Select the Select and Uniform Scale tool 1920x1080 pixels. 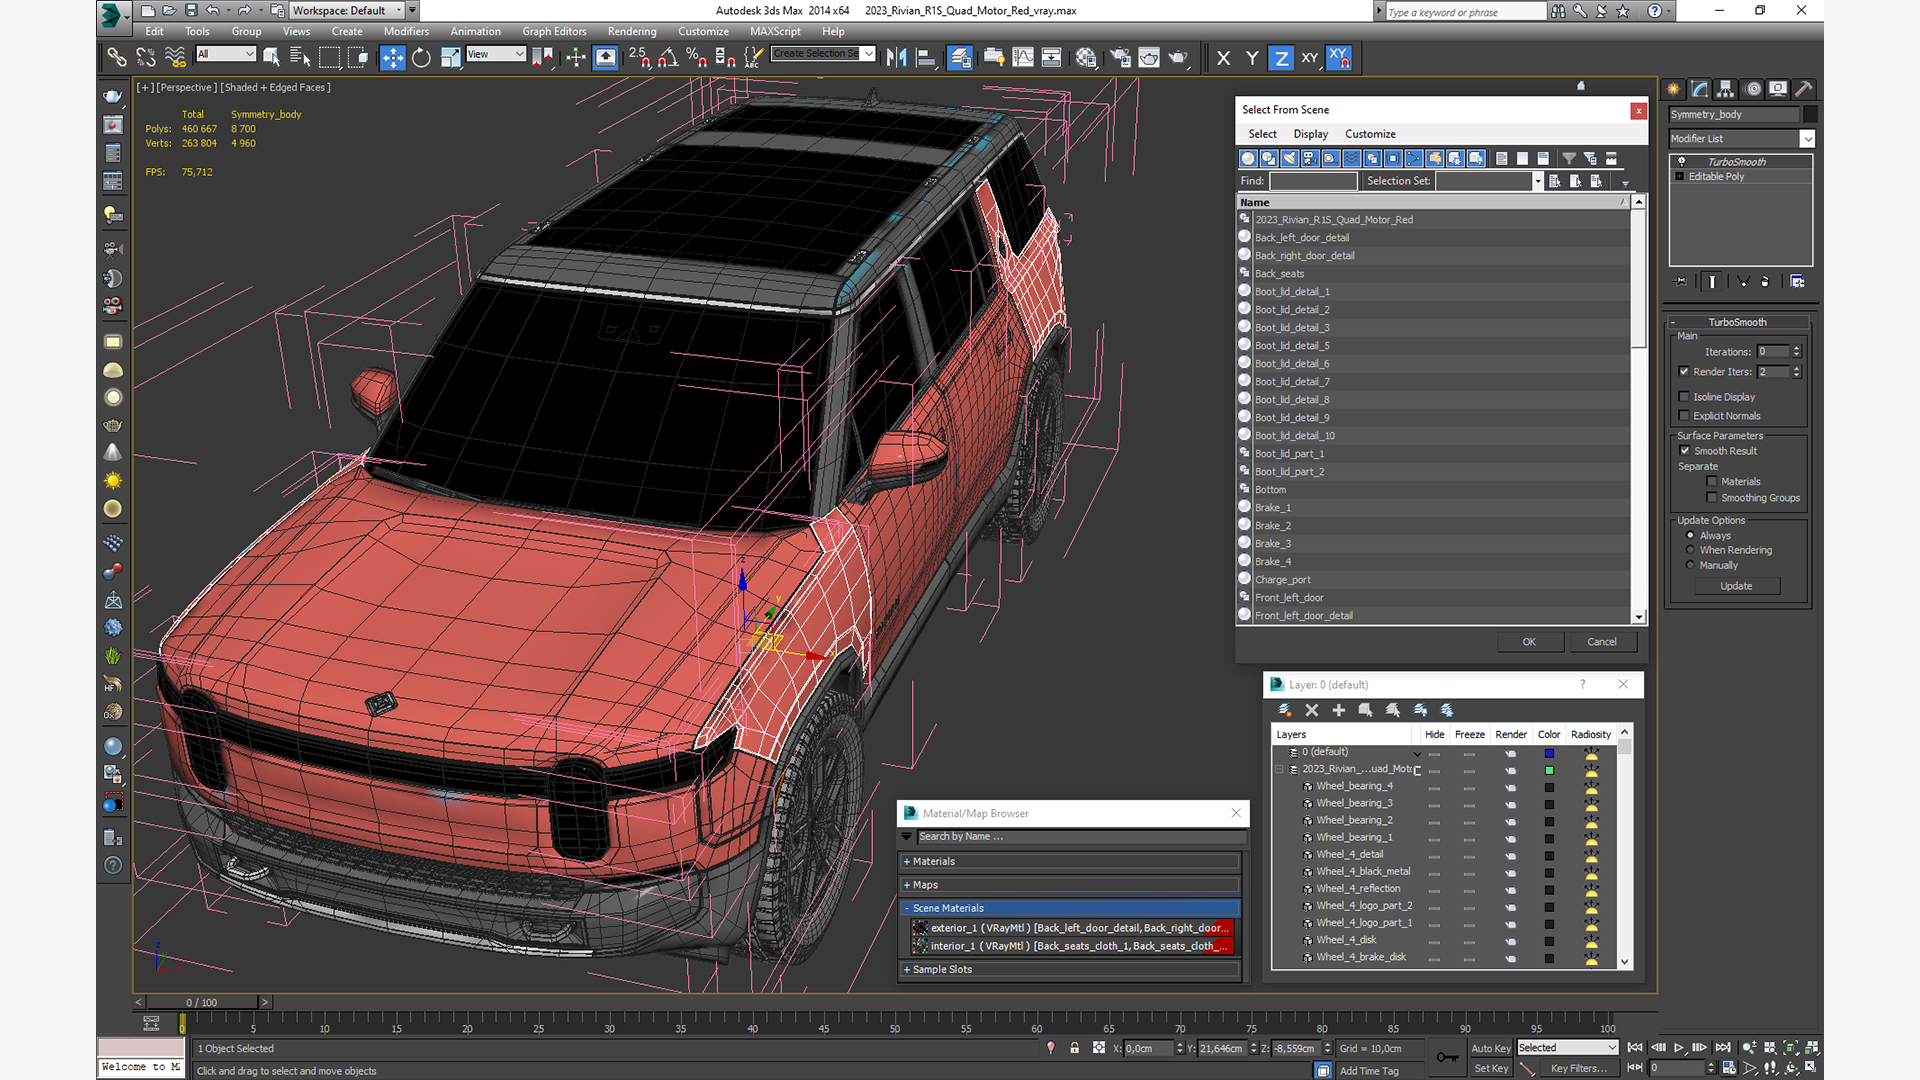pyautogui.click(x=450, y=58)
